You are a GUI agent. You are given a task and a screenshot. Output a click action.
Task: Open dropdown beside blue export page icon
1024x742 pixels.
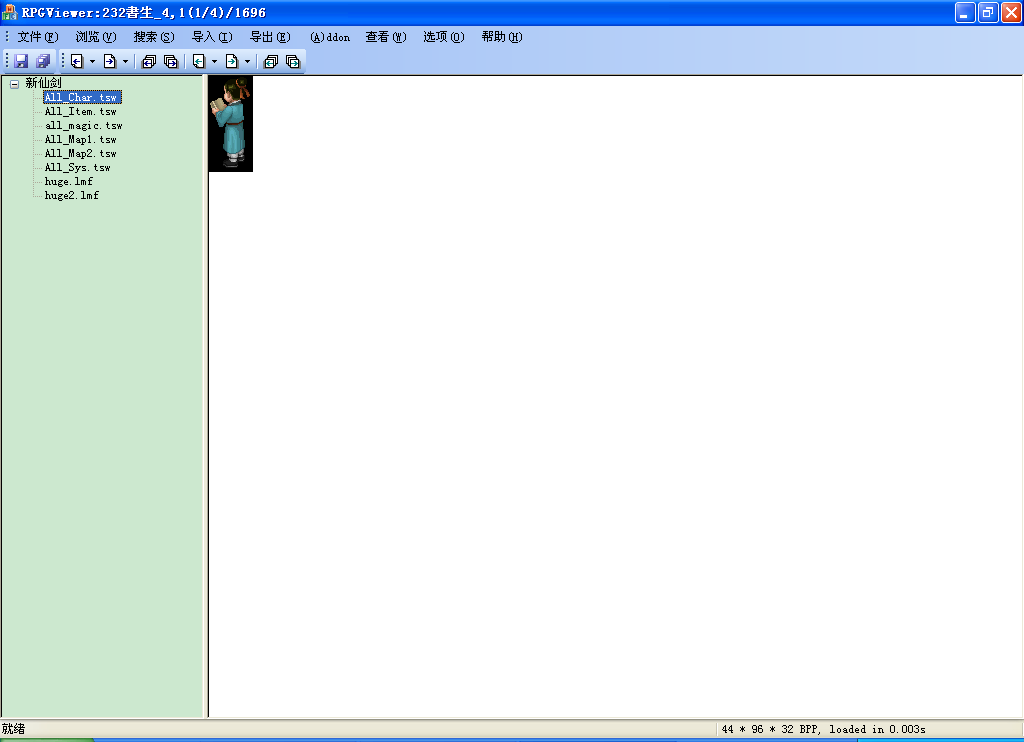[125, 61]
